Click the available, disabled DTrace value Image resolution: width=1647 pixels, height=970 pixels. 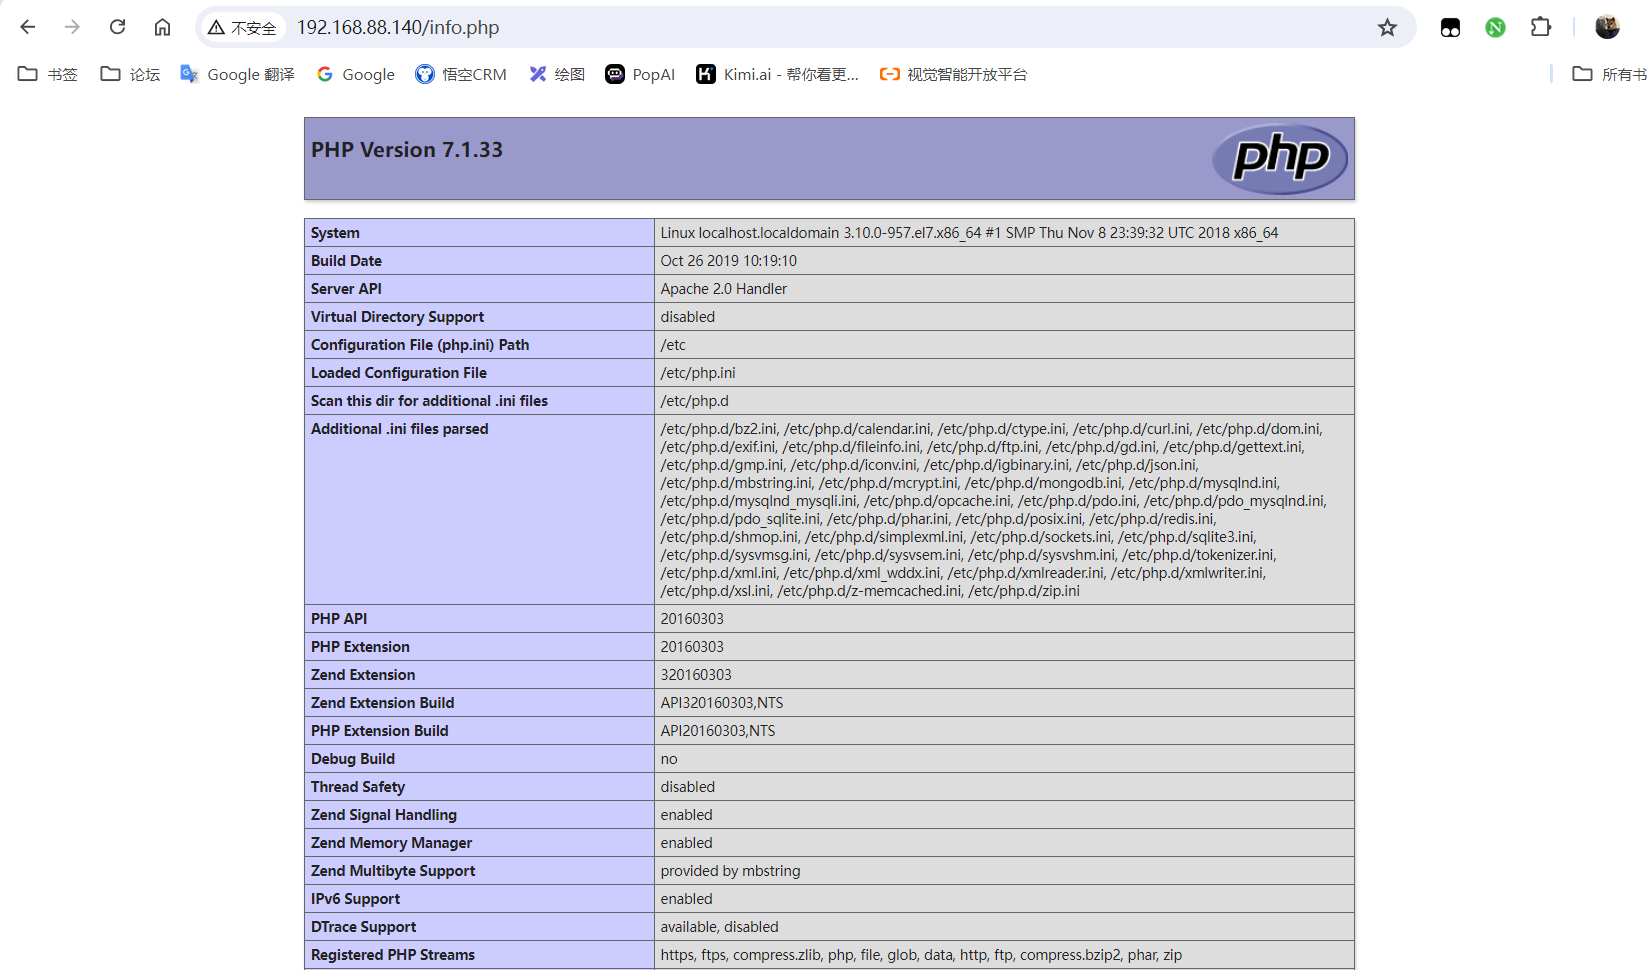coord(719,927)
